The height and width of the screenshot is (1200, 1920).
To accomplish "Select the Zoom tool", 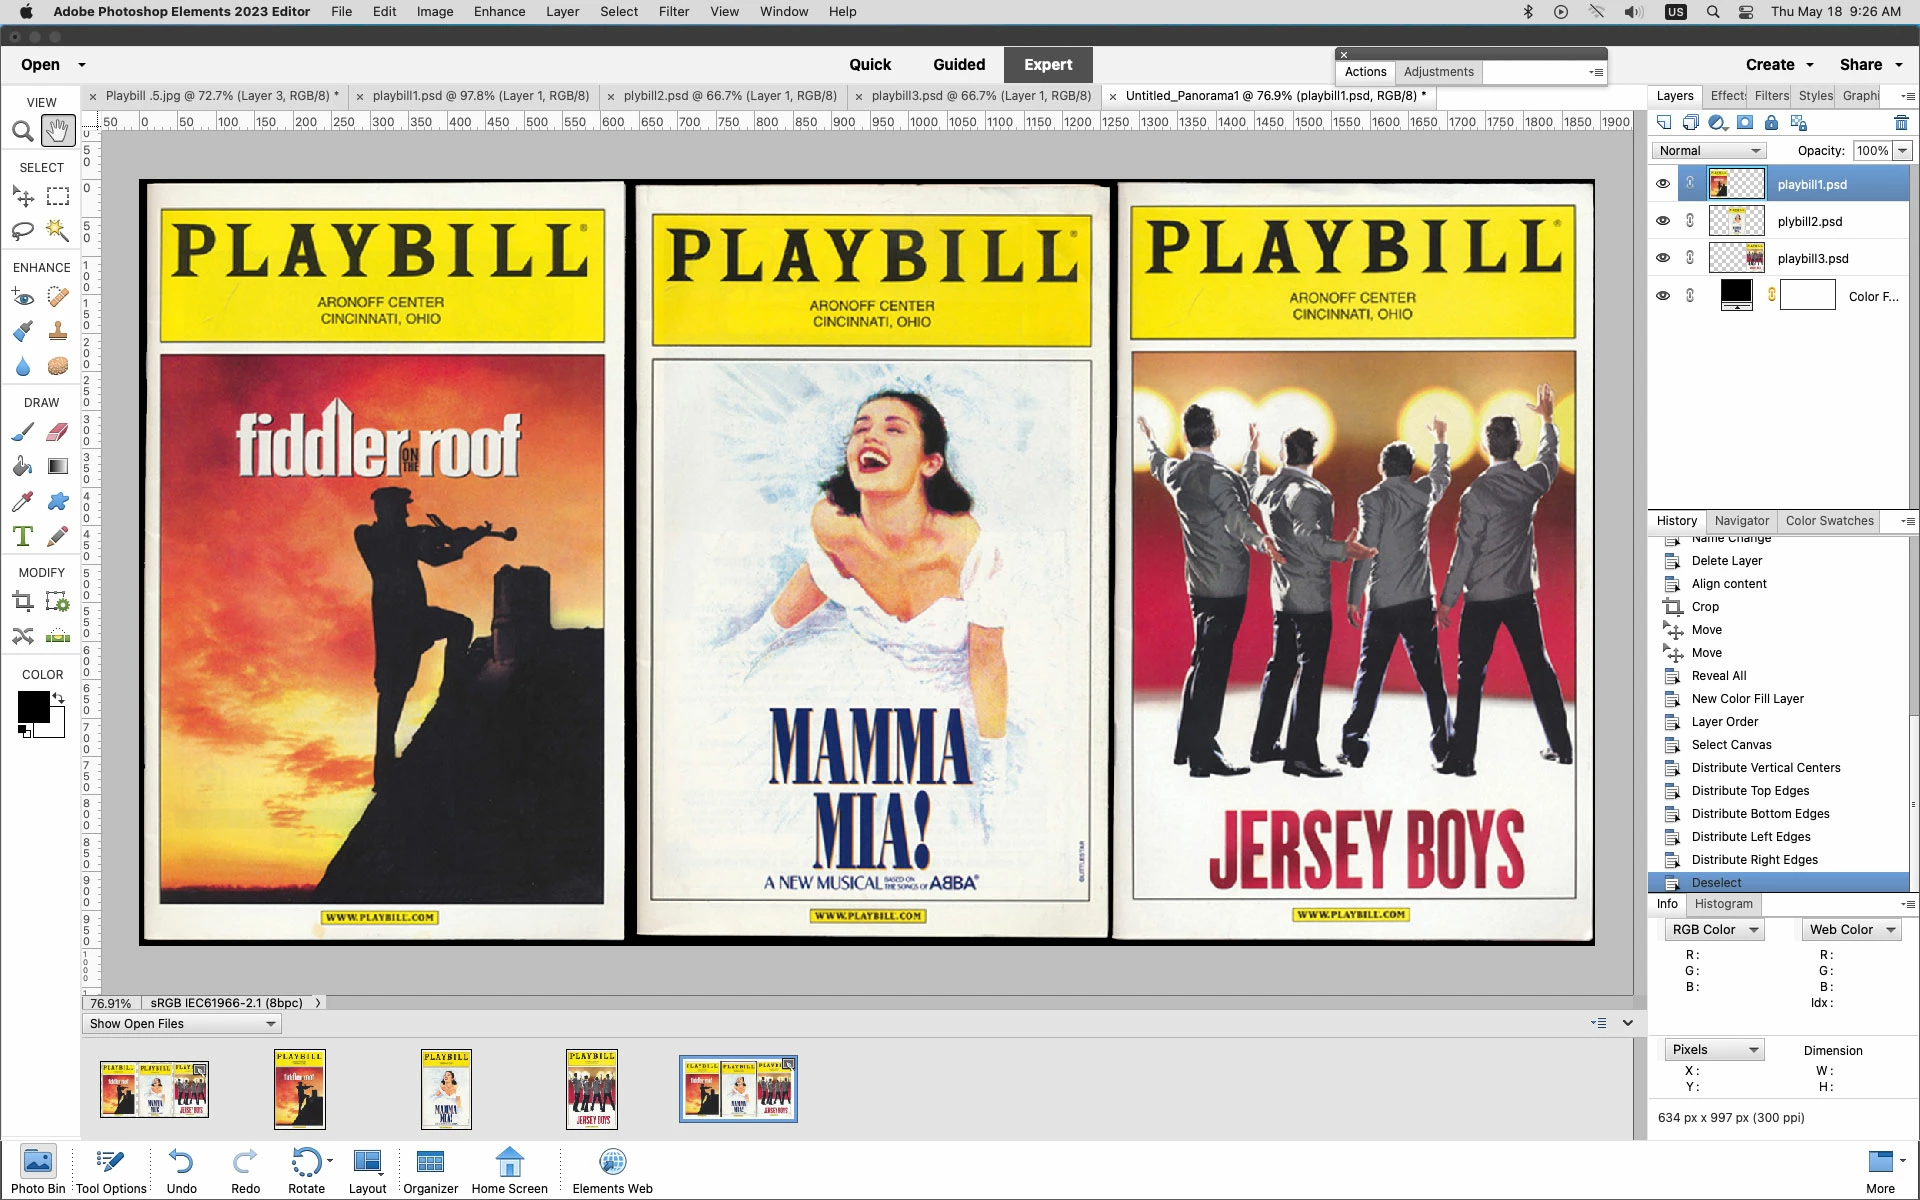I will click(22, 131).
